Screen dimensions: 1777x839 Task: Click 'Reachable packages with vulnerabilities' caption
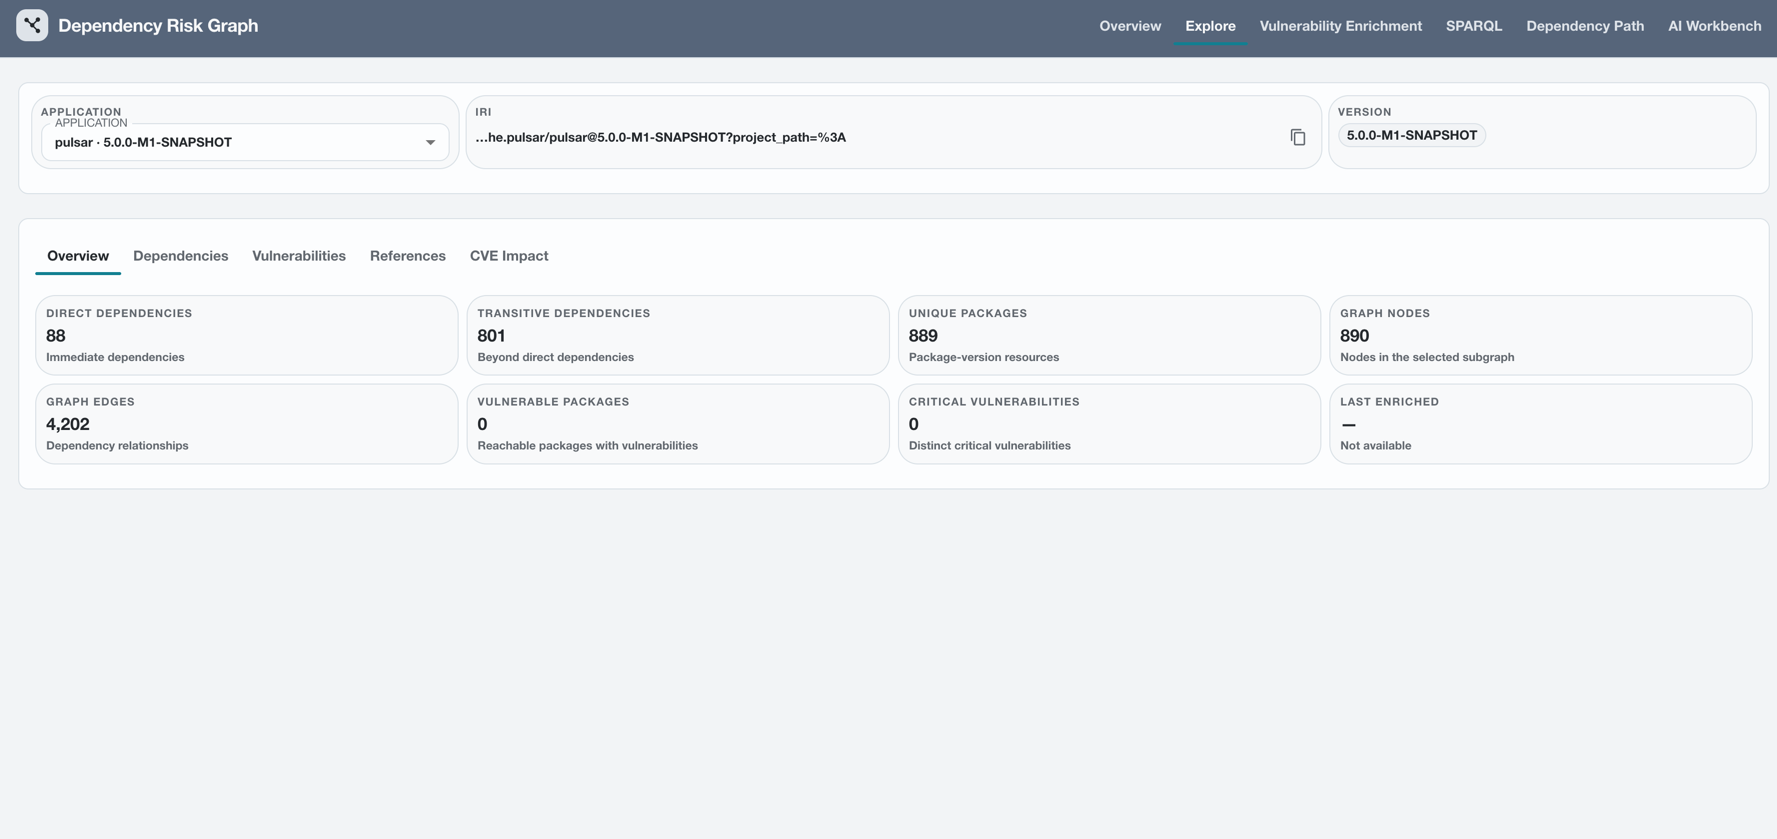(587, 446)
